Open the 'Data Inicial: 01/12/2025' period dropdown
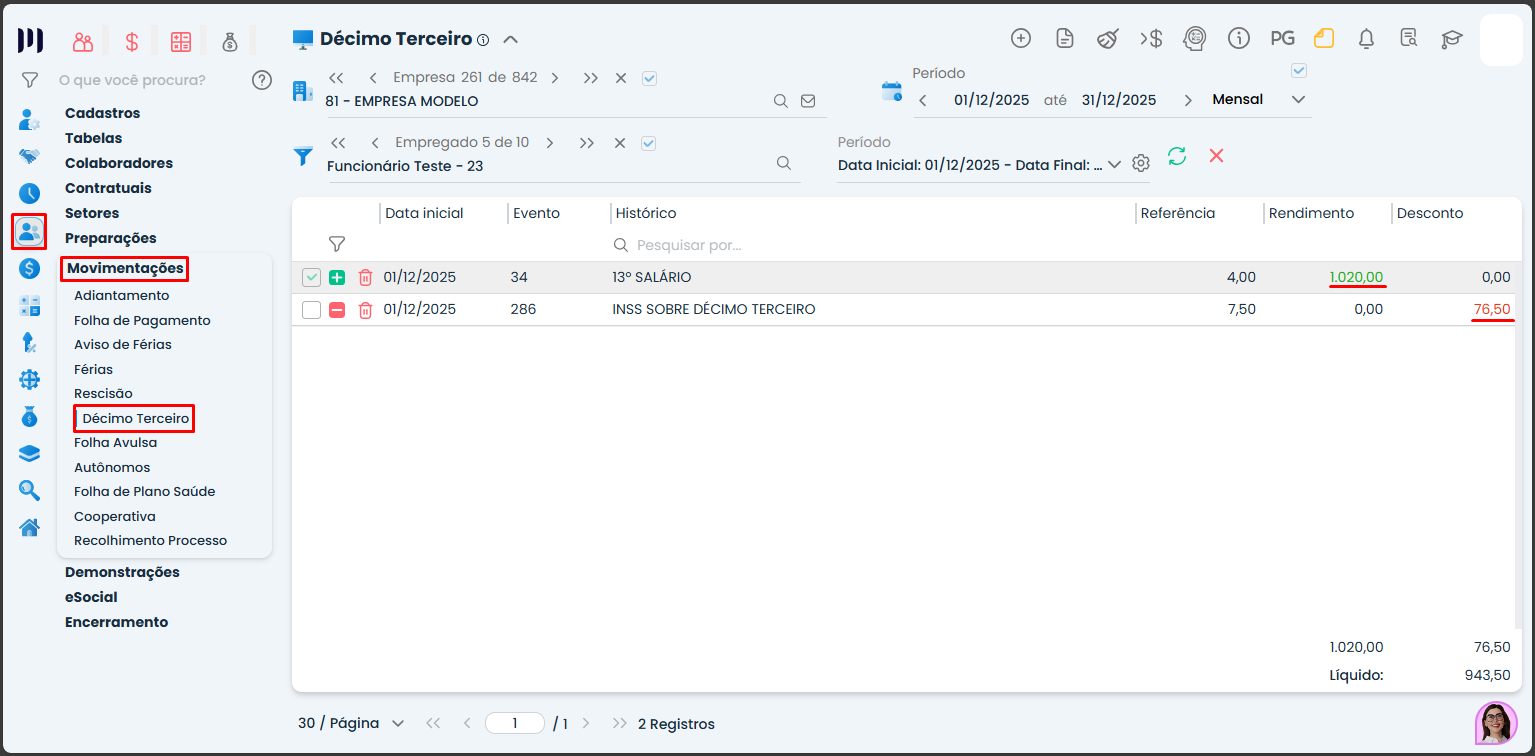This screenshot has height=756, width=1535. (x=980, y=165)
